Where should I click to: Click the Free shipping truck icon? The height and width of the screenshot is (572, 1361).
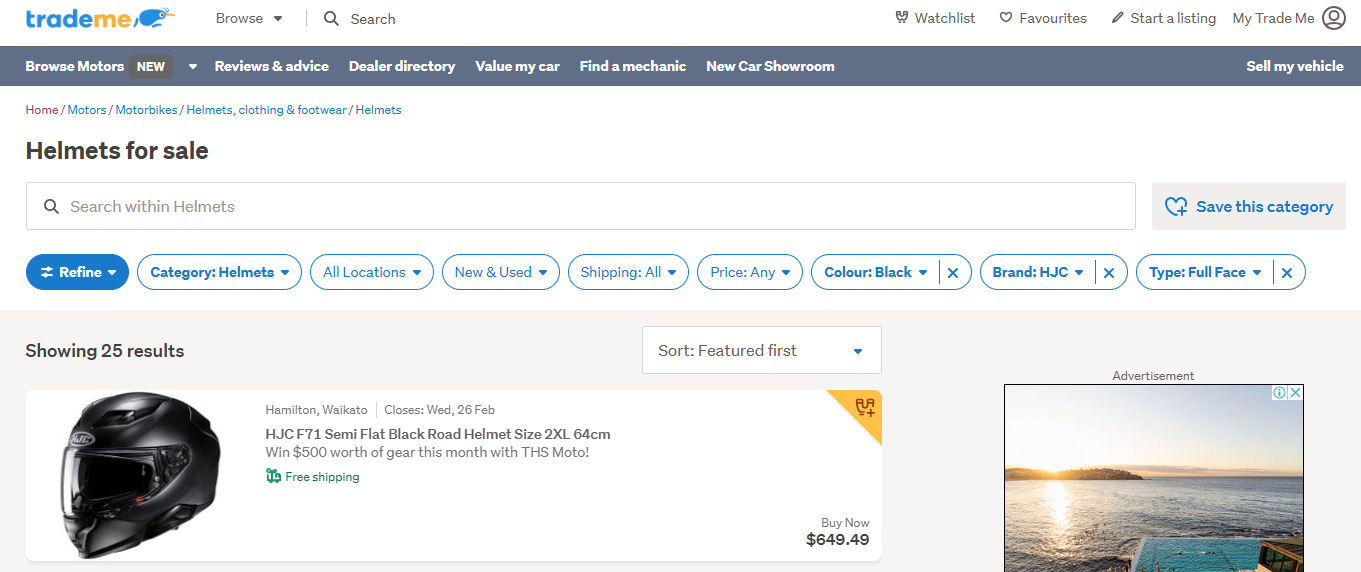point(273,476)
